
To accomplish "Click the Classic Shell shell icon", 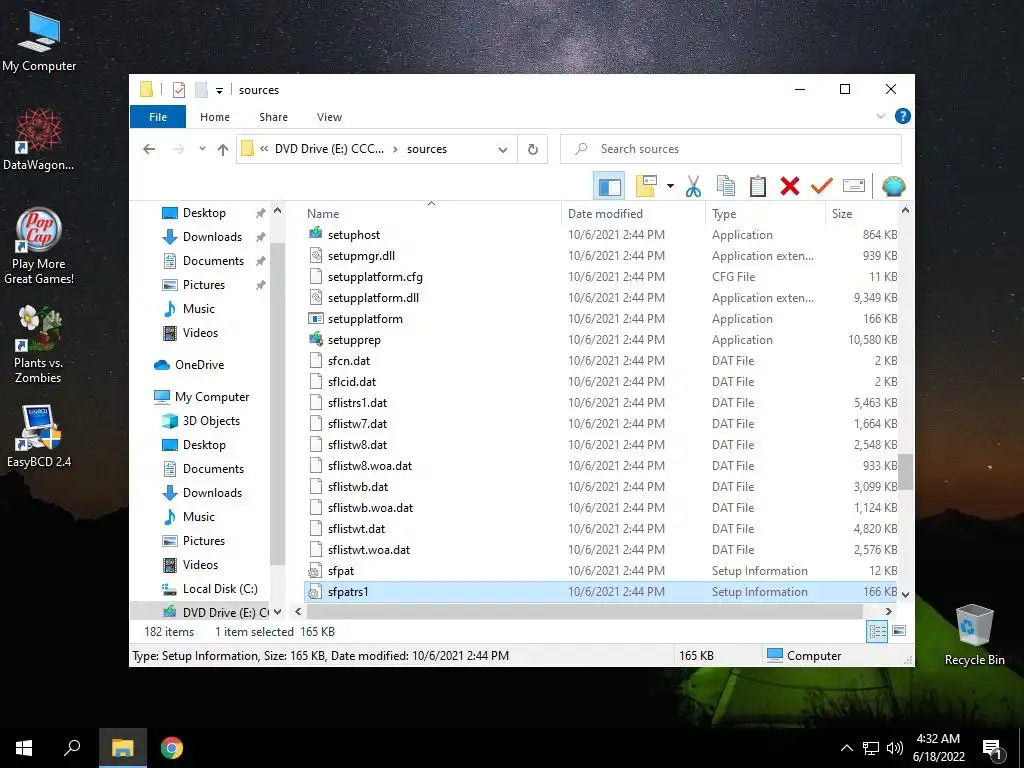I will [x=893, y=187].
